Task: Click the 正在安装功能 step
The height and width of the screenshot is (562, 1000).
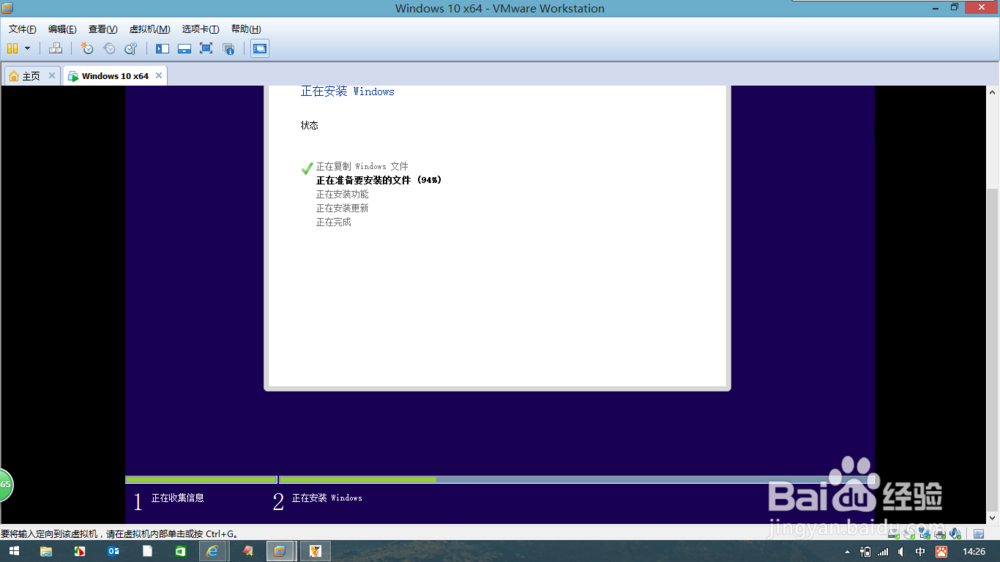Action: click(342, 194)
